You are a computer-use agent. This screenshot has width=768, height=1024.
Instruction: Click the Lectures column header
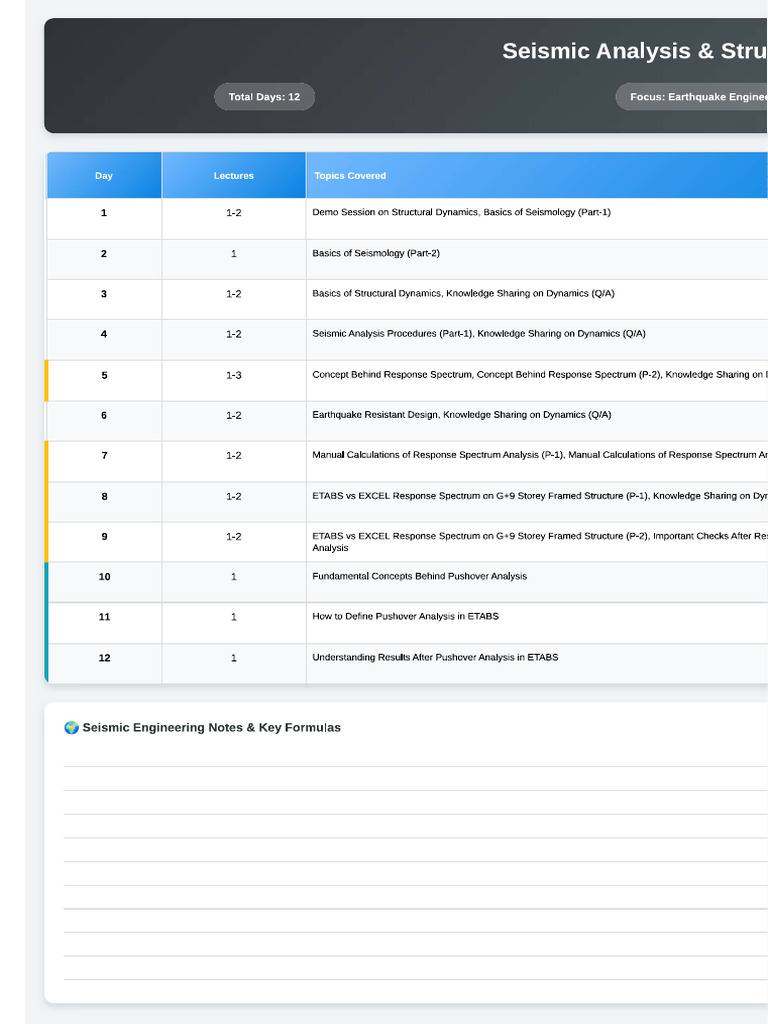click(x=234, y=176)
